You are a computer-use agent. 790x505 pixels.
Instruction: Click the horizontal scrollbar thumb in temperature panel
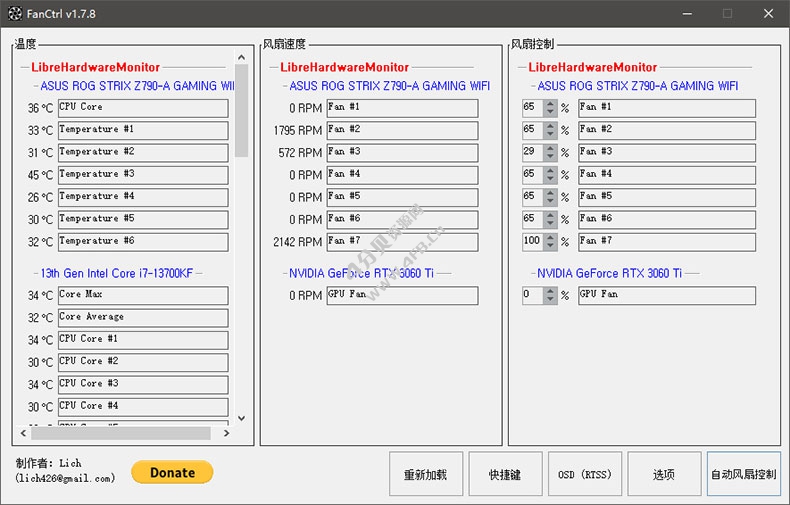(x=121, y=433)
